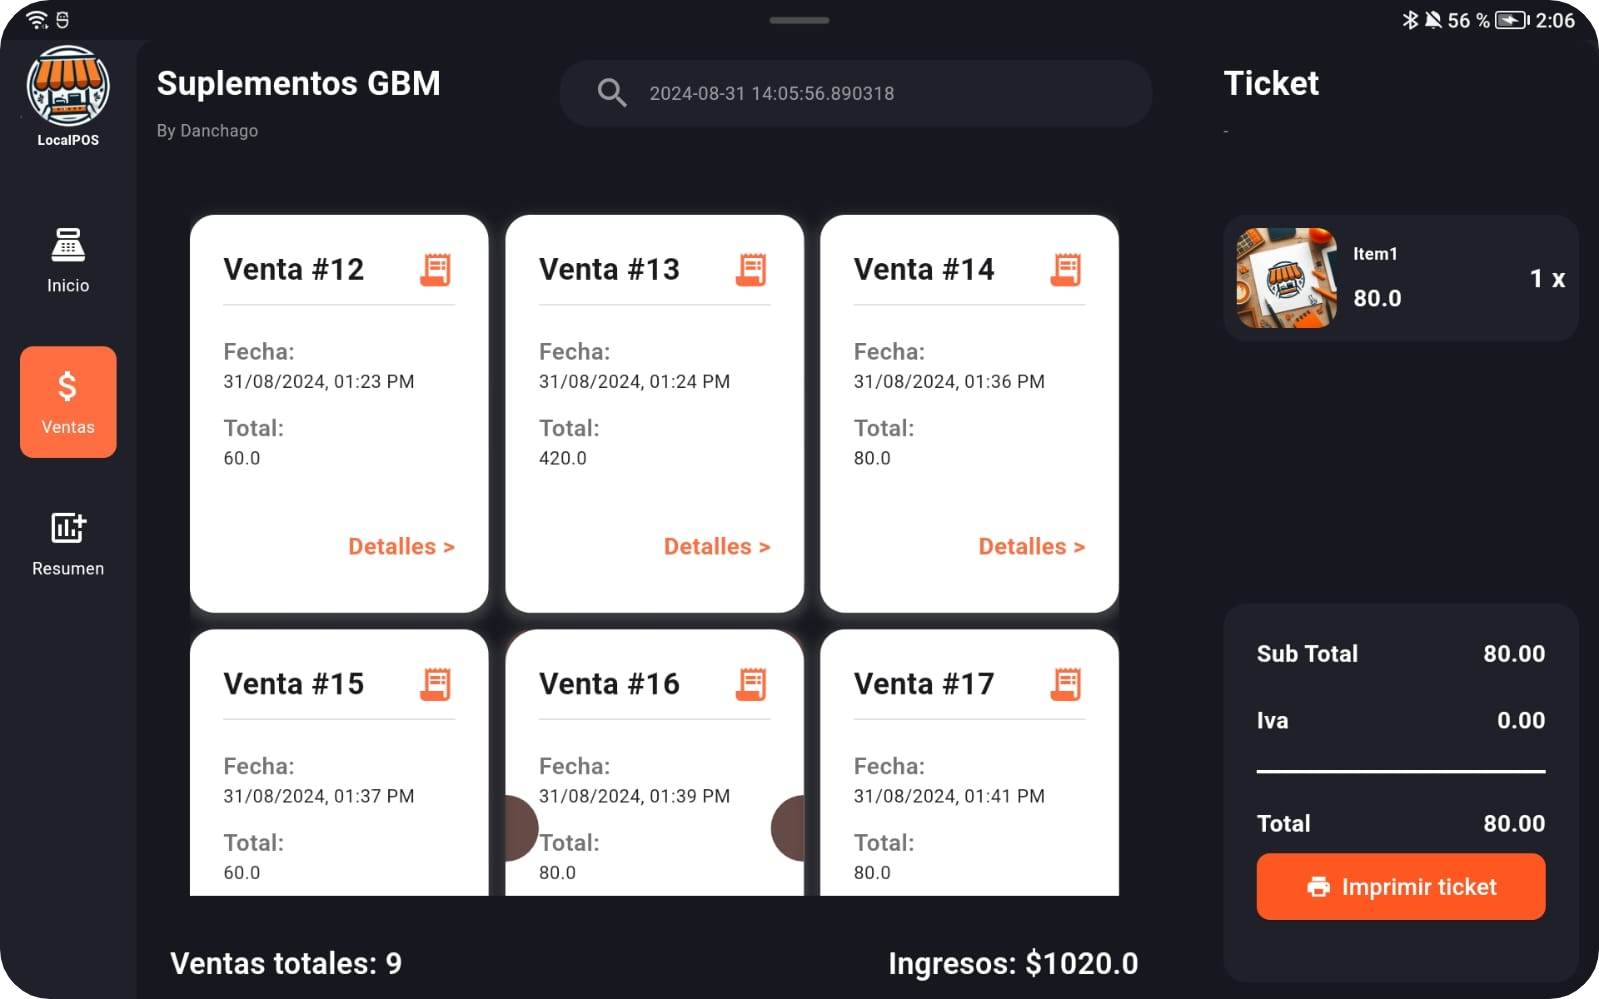Viewport: 1599px width, 999px height.
Task: Open the Resumen chart section
Action: (x=68, y=543)
